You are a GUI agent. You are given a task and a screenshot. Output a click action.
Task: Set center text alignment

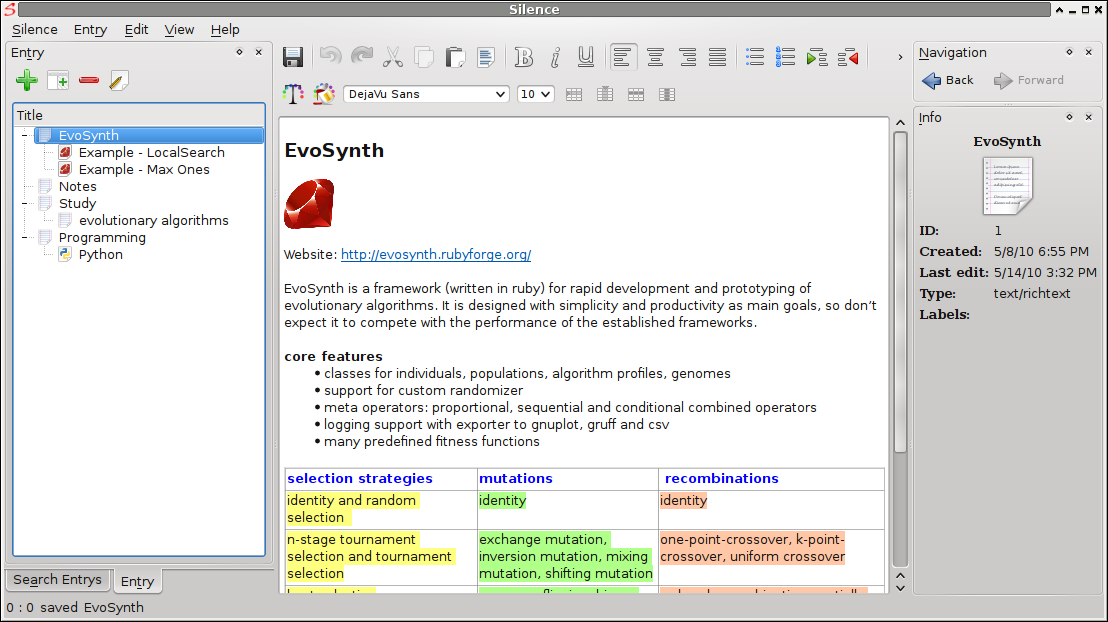(x=655, y=57)
